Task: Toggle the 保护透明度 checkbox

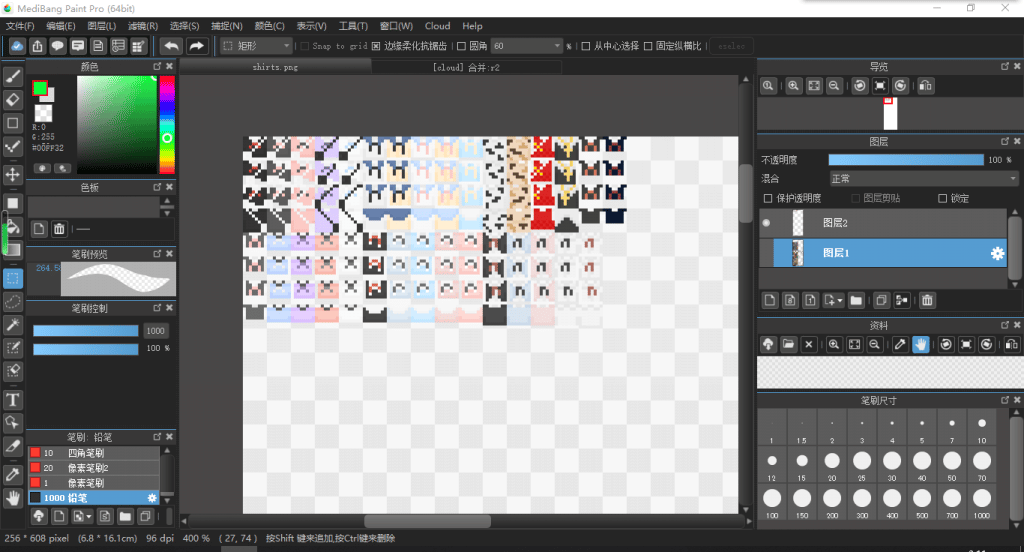Action: pyautogui.click(x=768, y=199)
